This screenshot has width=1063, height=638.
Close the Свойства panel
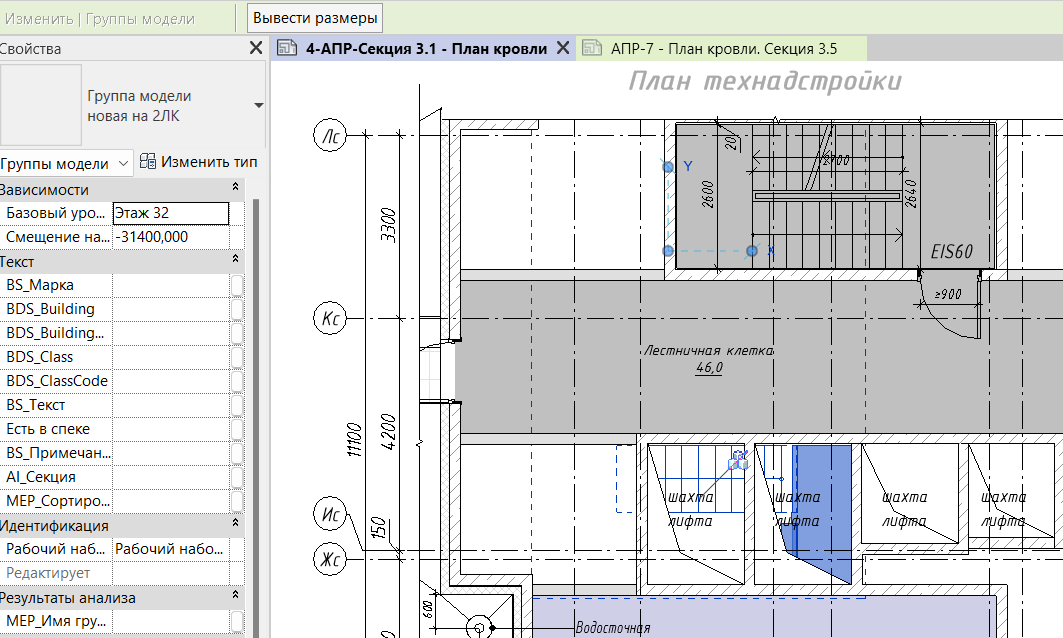click(x=256, y=48)
